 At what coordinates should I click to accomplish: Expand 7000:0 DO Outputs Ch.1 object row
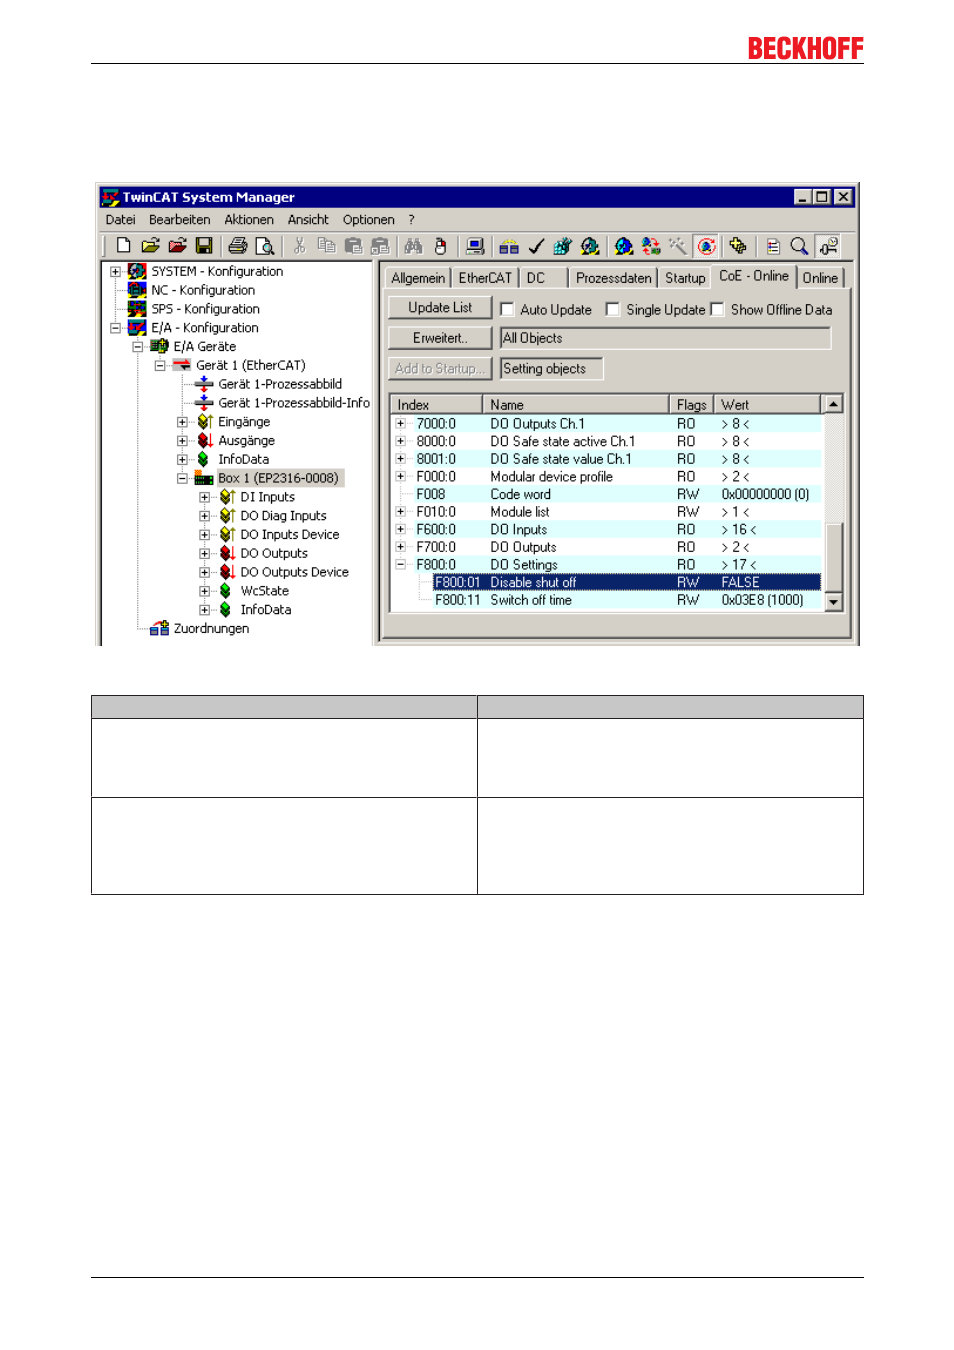[x=401, y=423]
